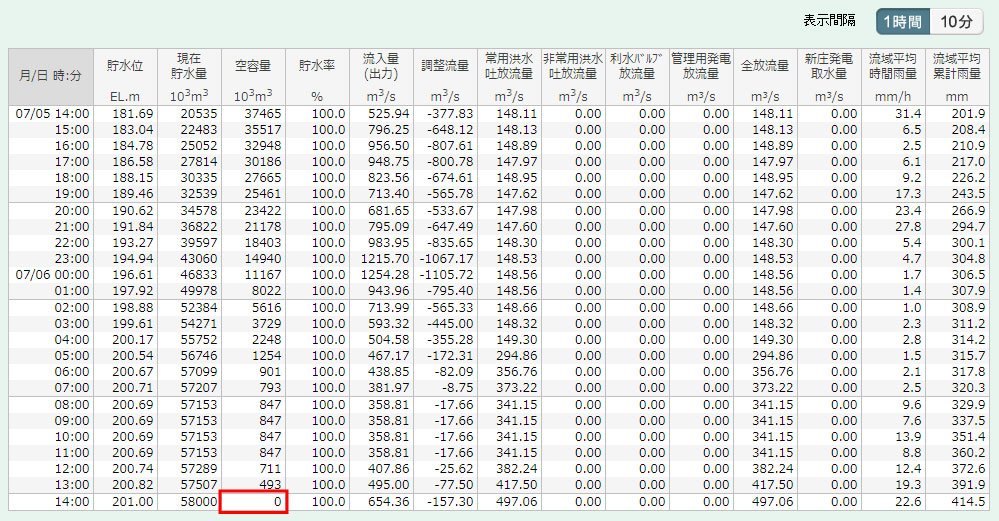This screenshot has height=521, width=999.
Task: Click hourly rainfall value 22.6
Action: click(x=909, y=501)
